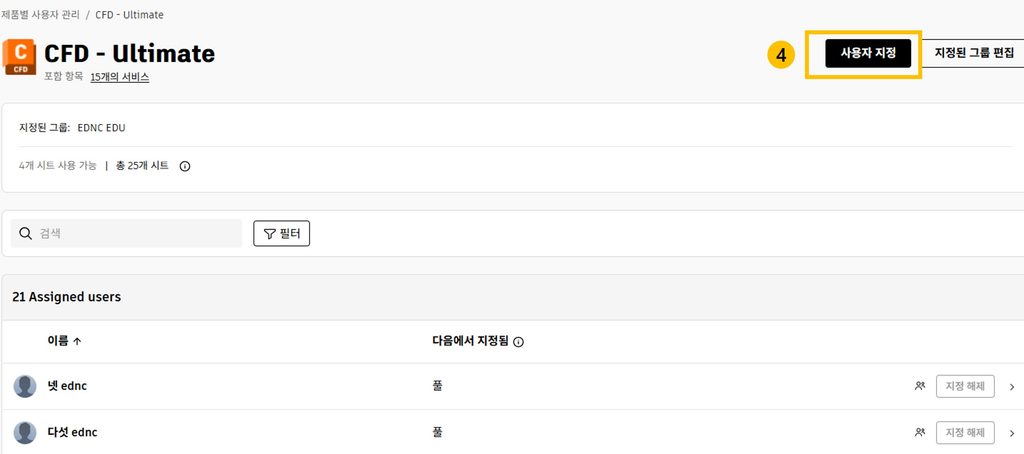Click into the 검색 search field
Viewport: 1024px width, 454px height.
pyautogui.click(x=126, y=233)
